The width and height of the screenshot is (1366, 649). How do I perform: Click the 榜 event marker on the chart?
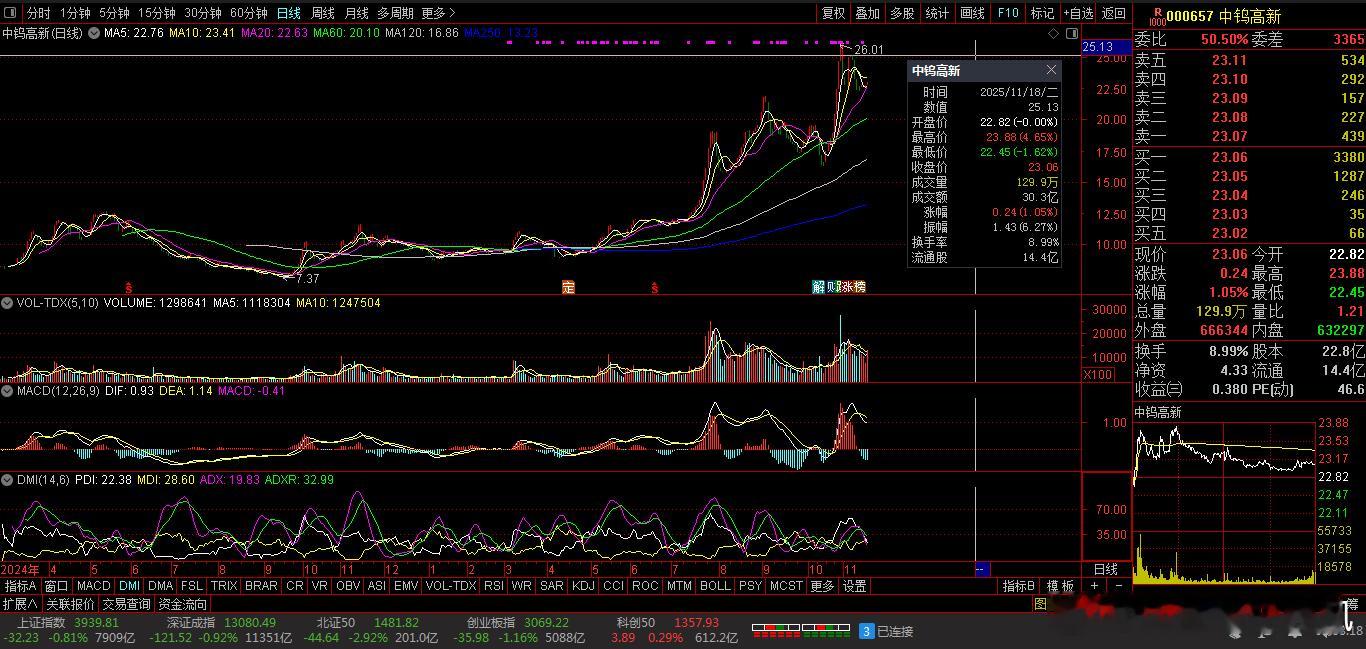click(859, 287)
